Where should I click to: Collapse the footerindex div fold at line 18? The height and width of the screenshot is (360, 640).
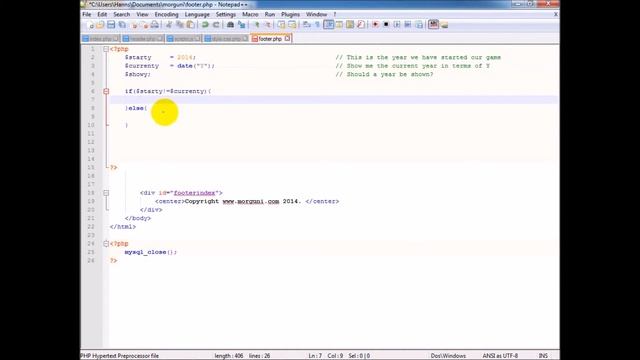(x=106, y=193)
